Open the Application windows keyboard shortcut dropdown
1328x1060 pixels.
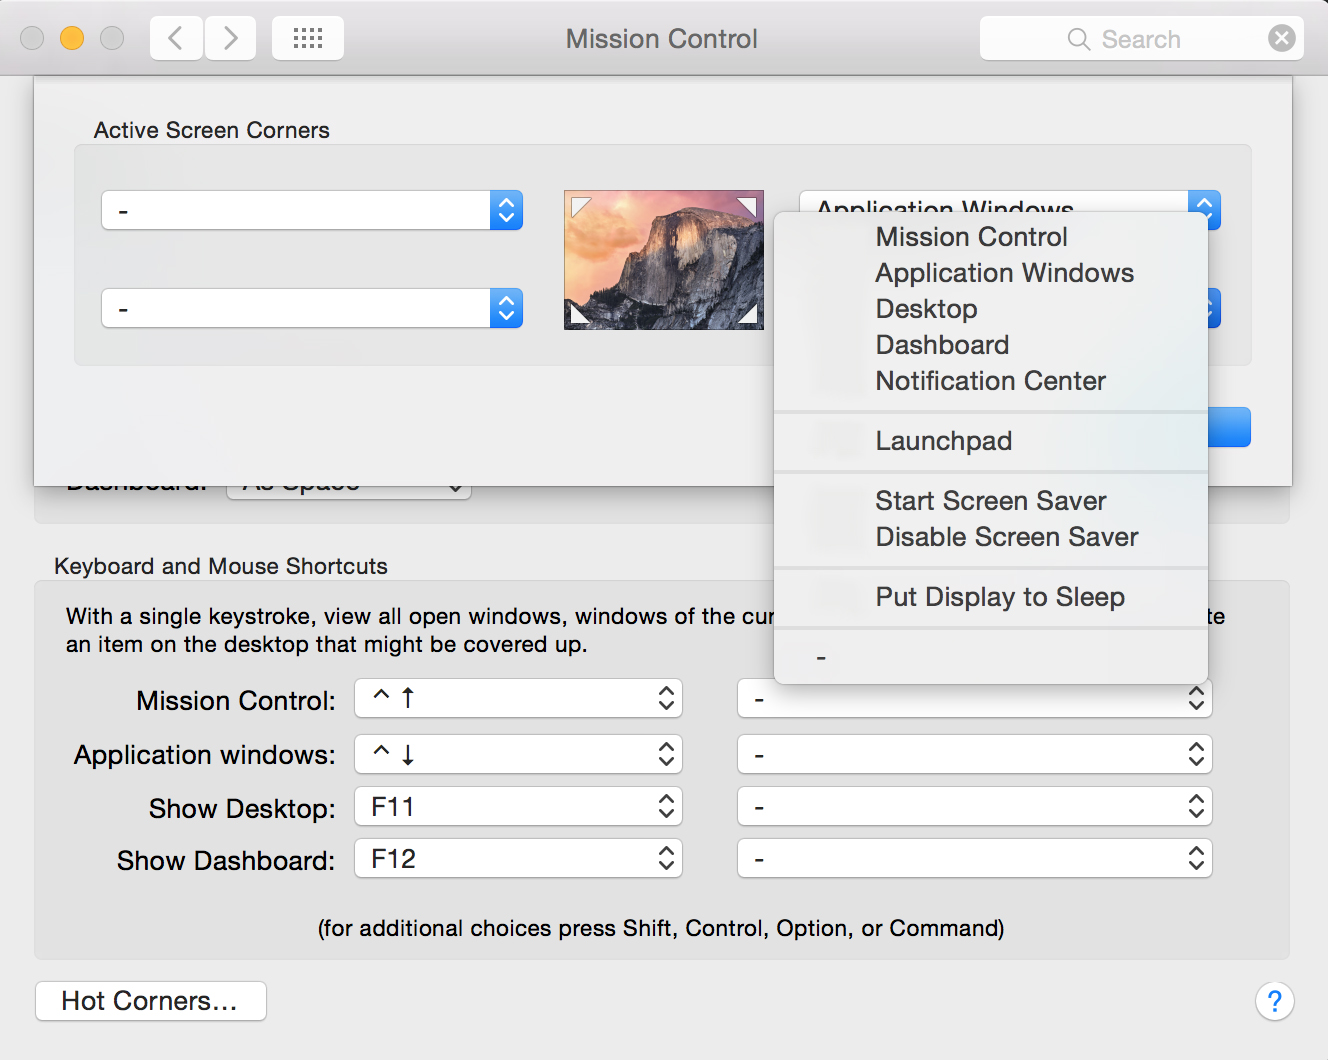pos(518,754)
